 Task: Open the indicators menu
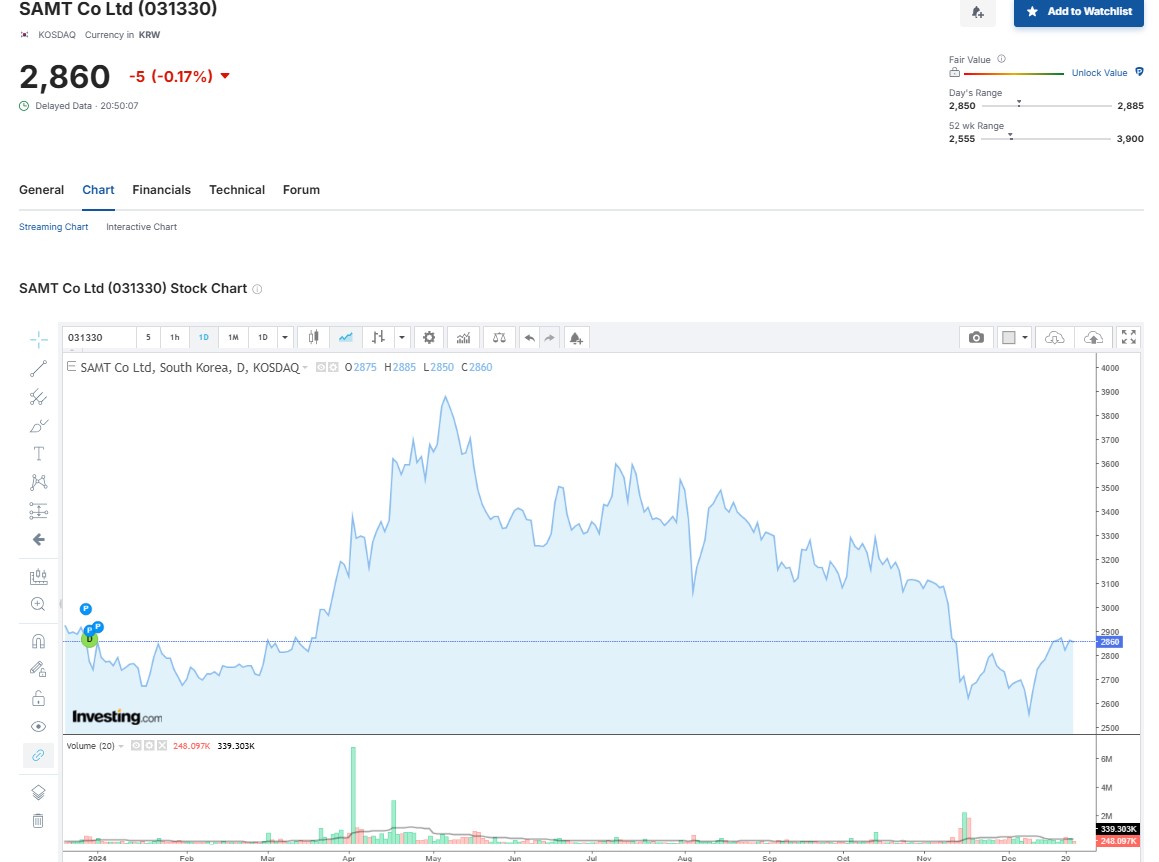pos(463,337)
